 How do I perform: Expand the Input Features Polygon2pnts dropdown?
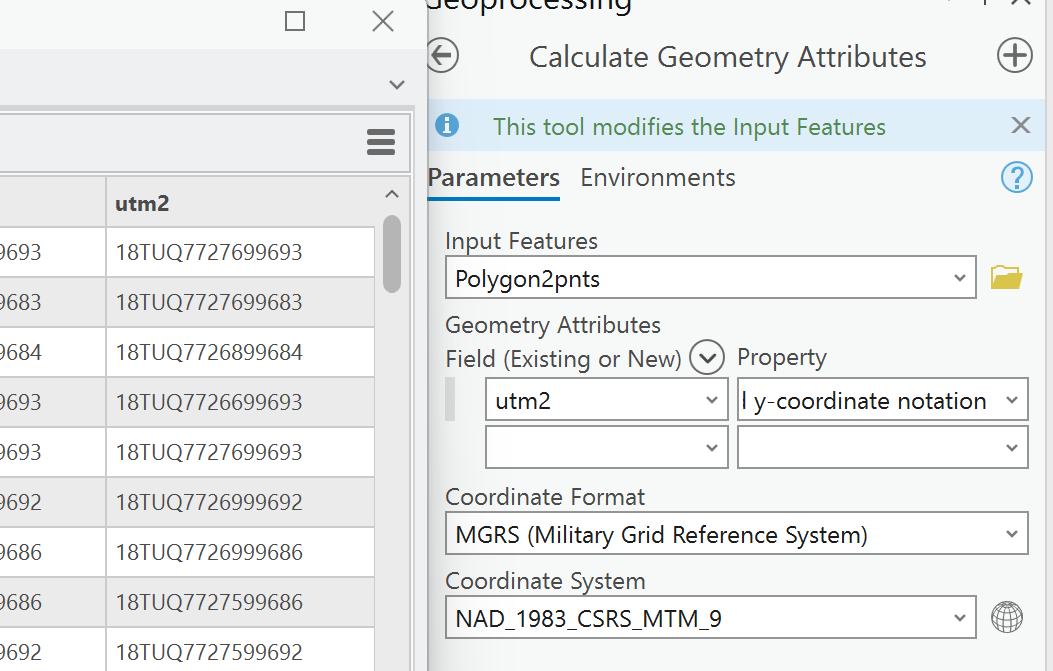[x=959, y=278]
